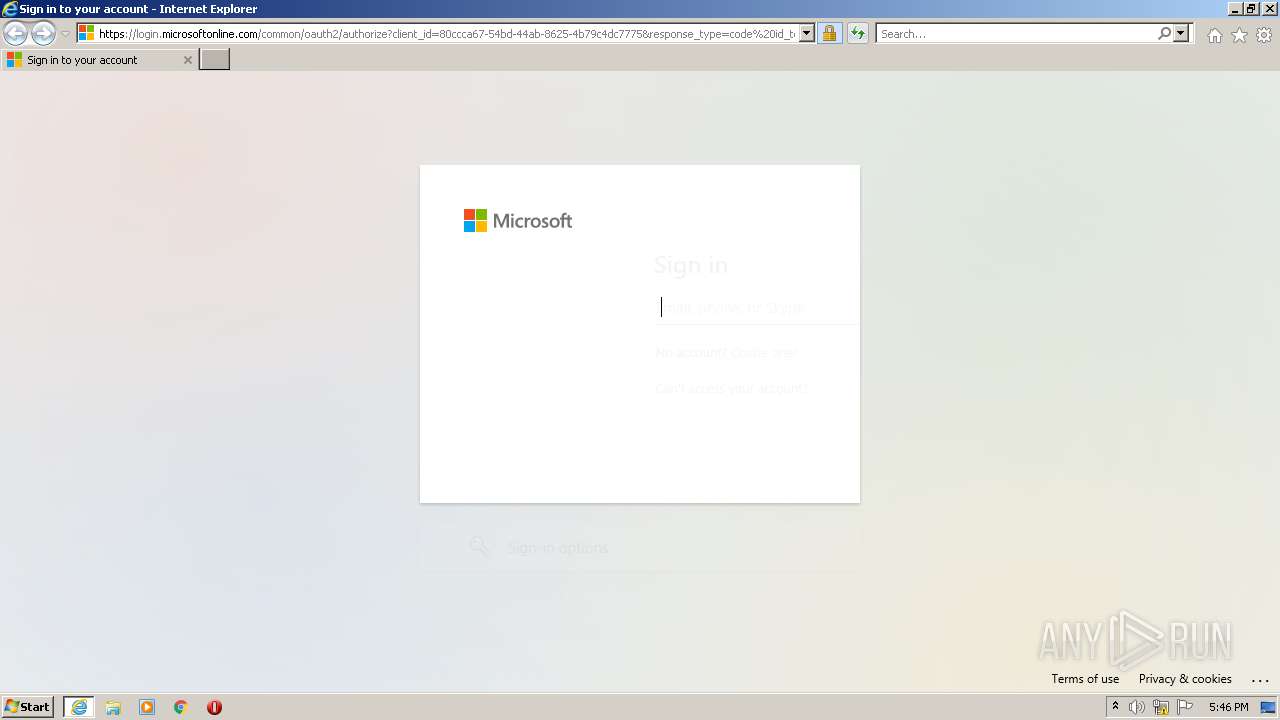The height and width of the screenshot is (720, 1280).
Task: Close the 'Sign in to your account' tab
Action: [187, 60]
